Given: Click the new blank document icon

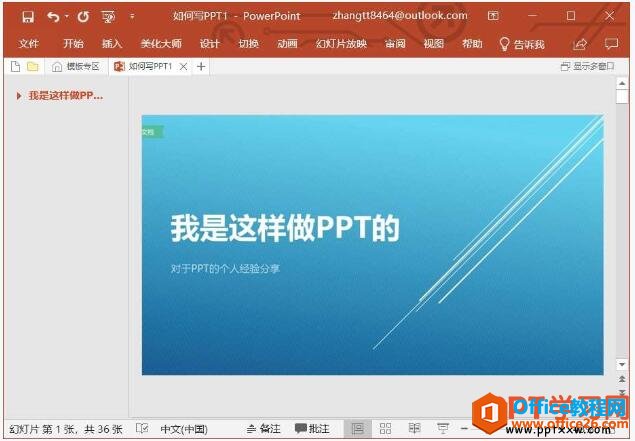Looking at the screenshot, I should [15, 66].
